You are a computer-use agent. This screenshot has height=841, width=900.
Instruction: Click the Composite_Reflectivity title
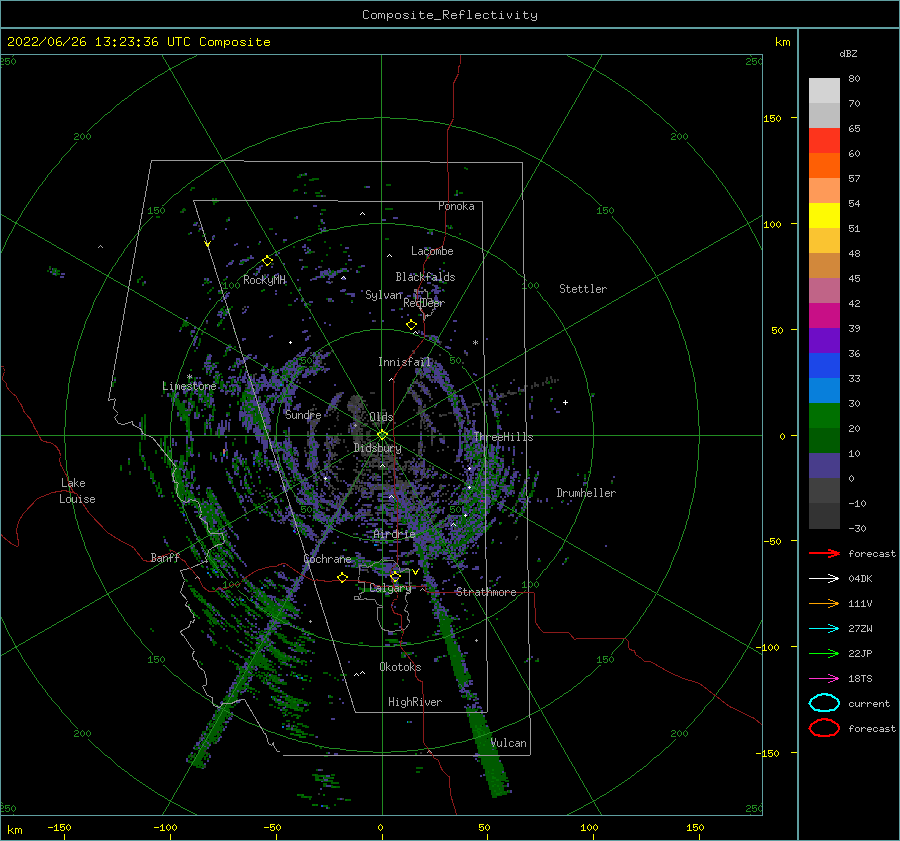pos(449,15)
